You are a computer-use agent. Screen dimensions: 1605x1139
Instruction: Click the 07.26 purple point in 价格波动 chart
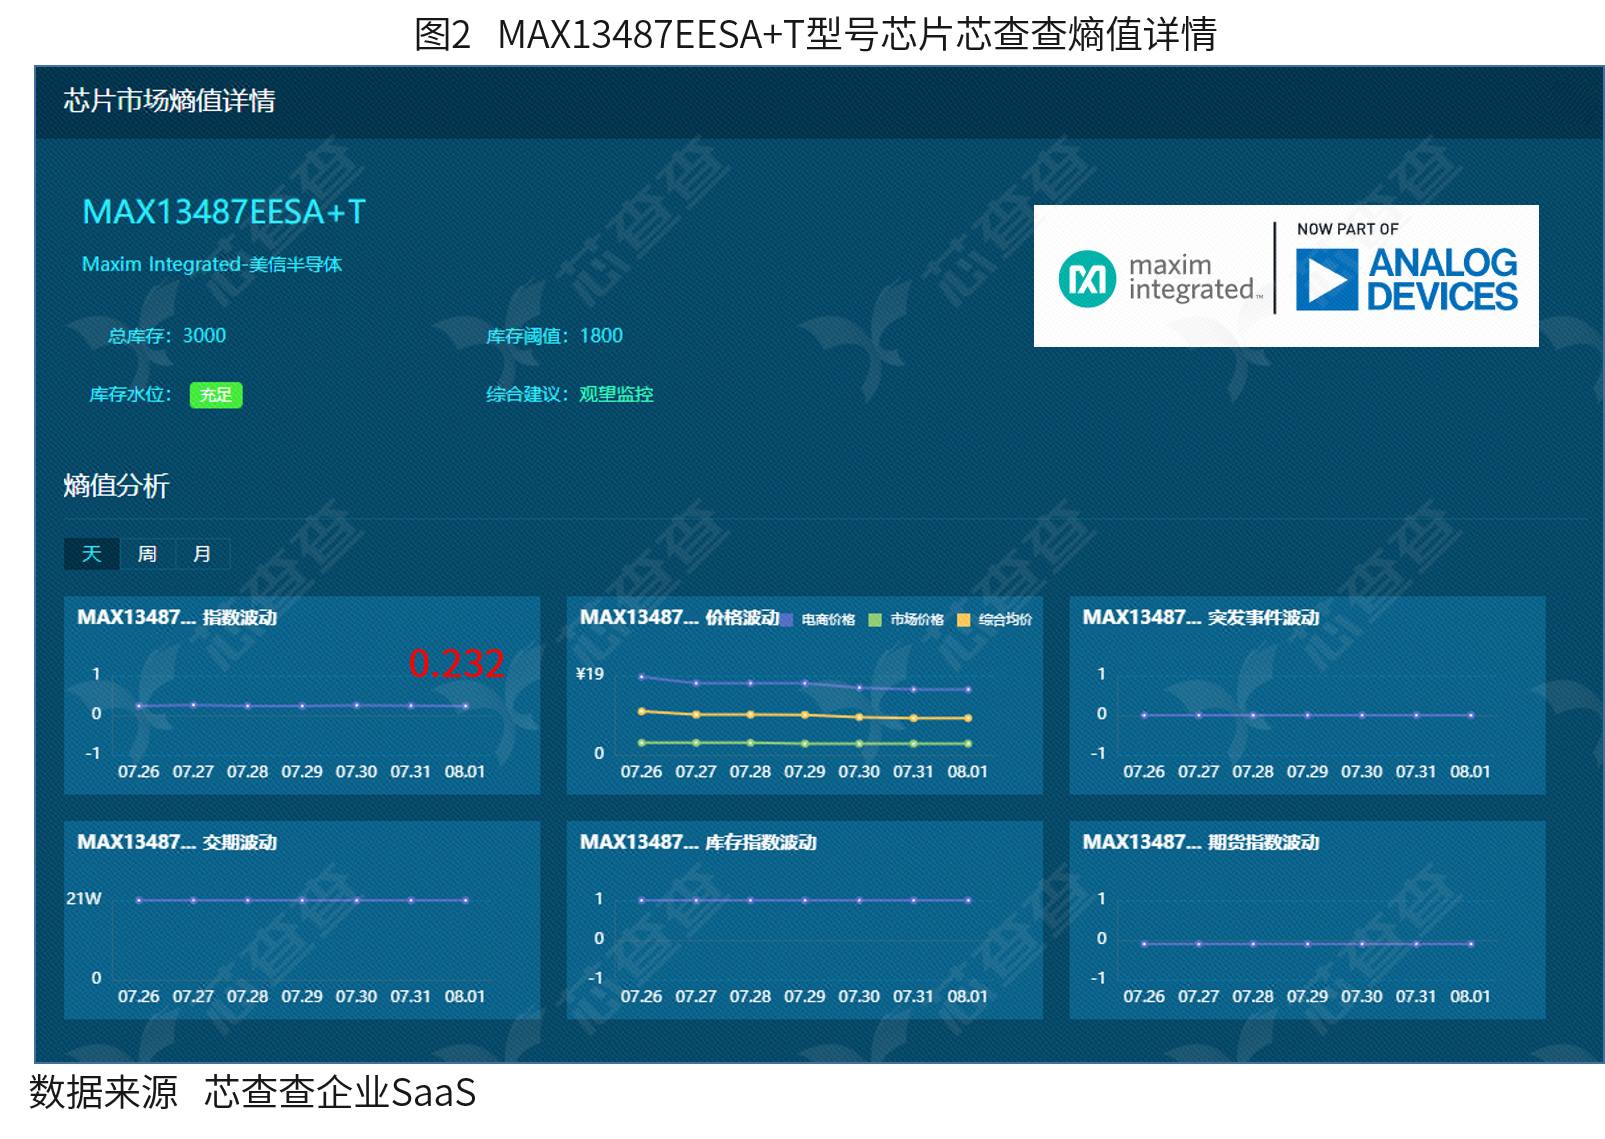pyautogui.click(x=641, y=677)
